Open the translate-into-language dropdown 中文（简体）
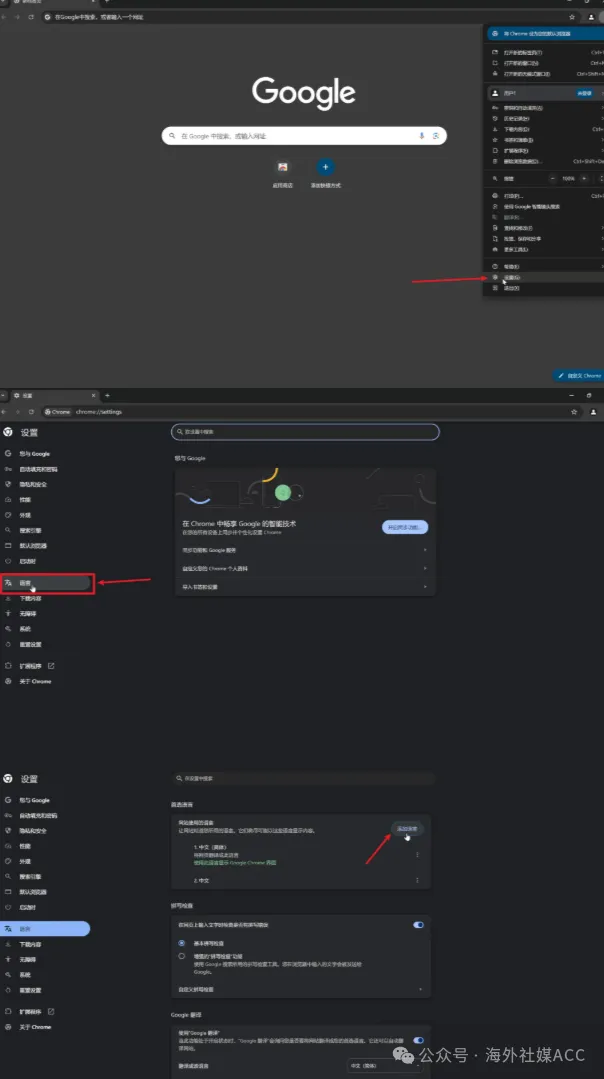 [x=384, y=1065]
